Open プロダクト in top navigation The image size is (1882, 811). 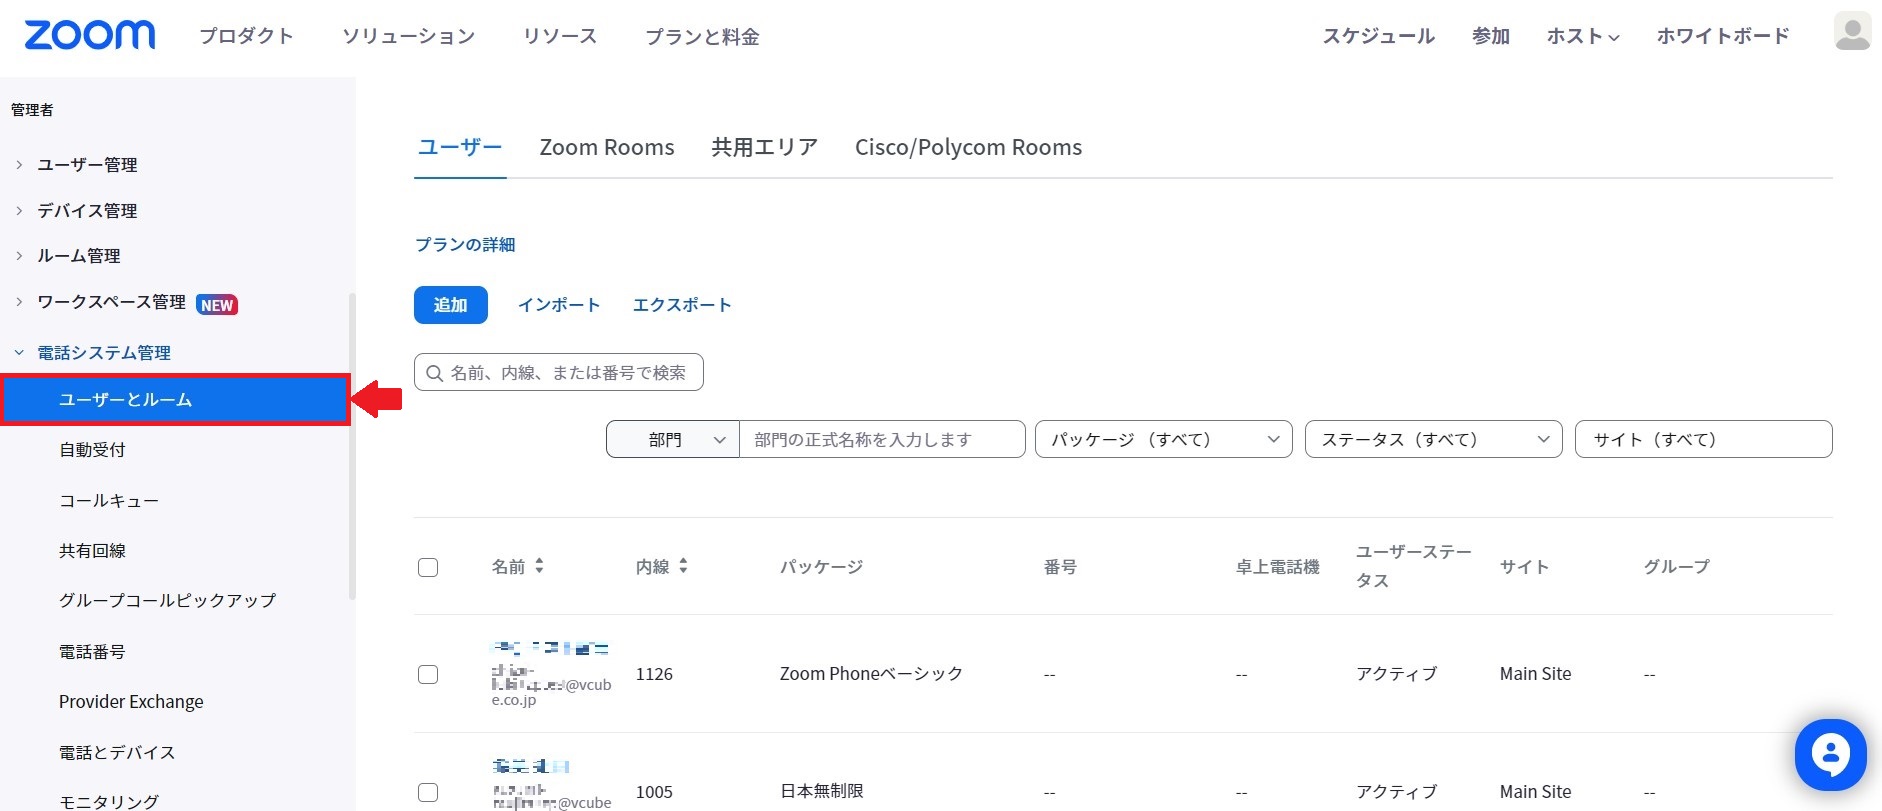click(246, 36)
